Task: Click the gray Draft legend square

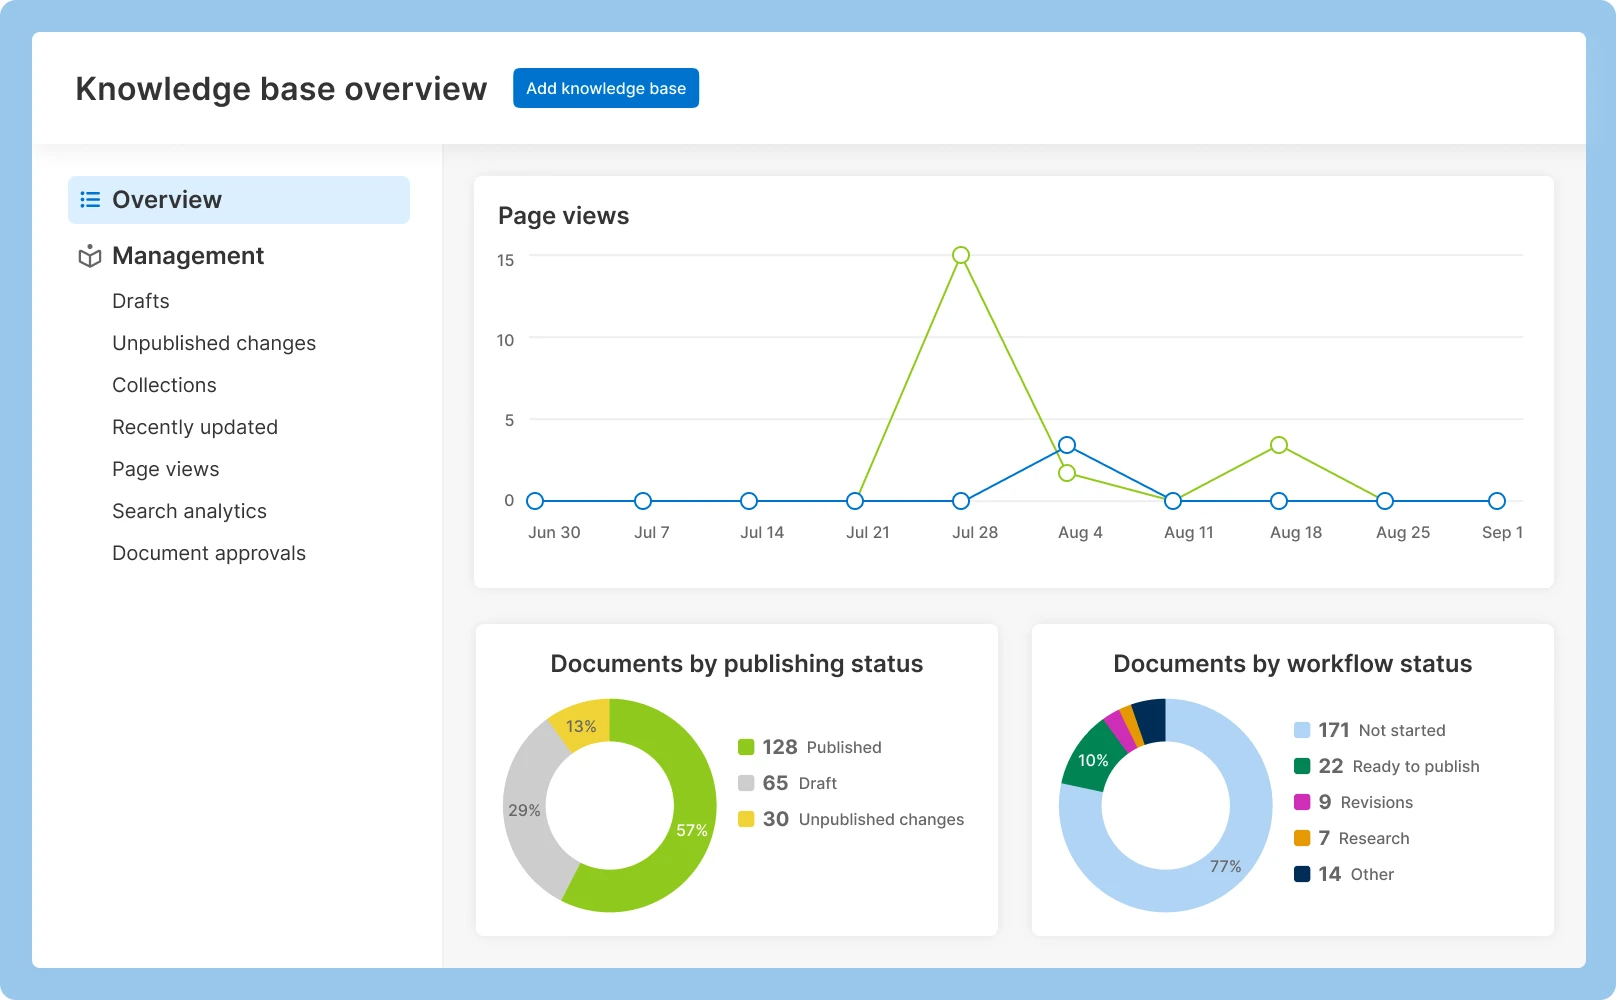Action: click(746, 782)
